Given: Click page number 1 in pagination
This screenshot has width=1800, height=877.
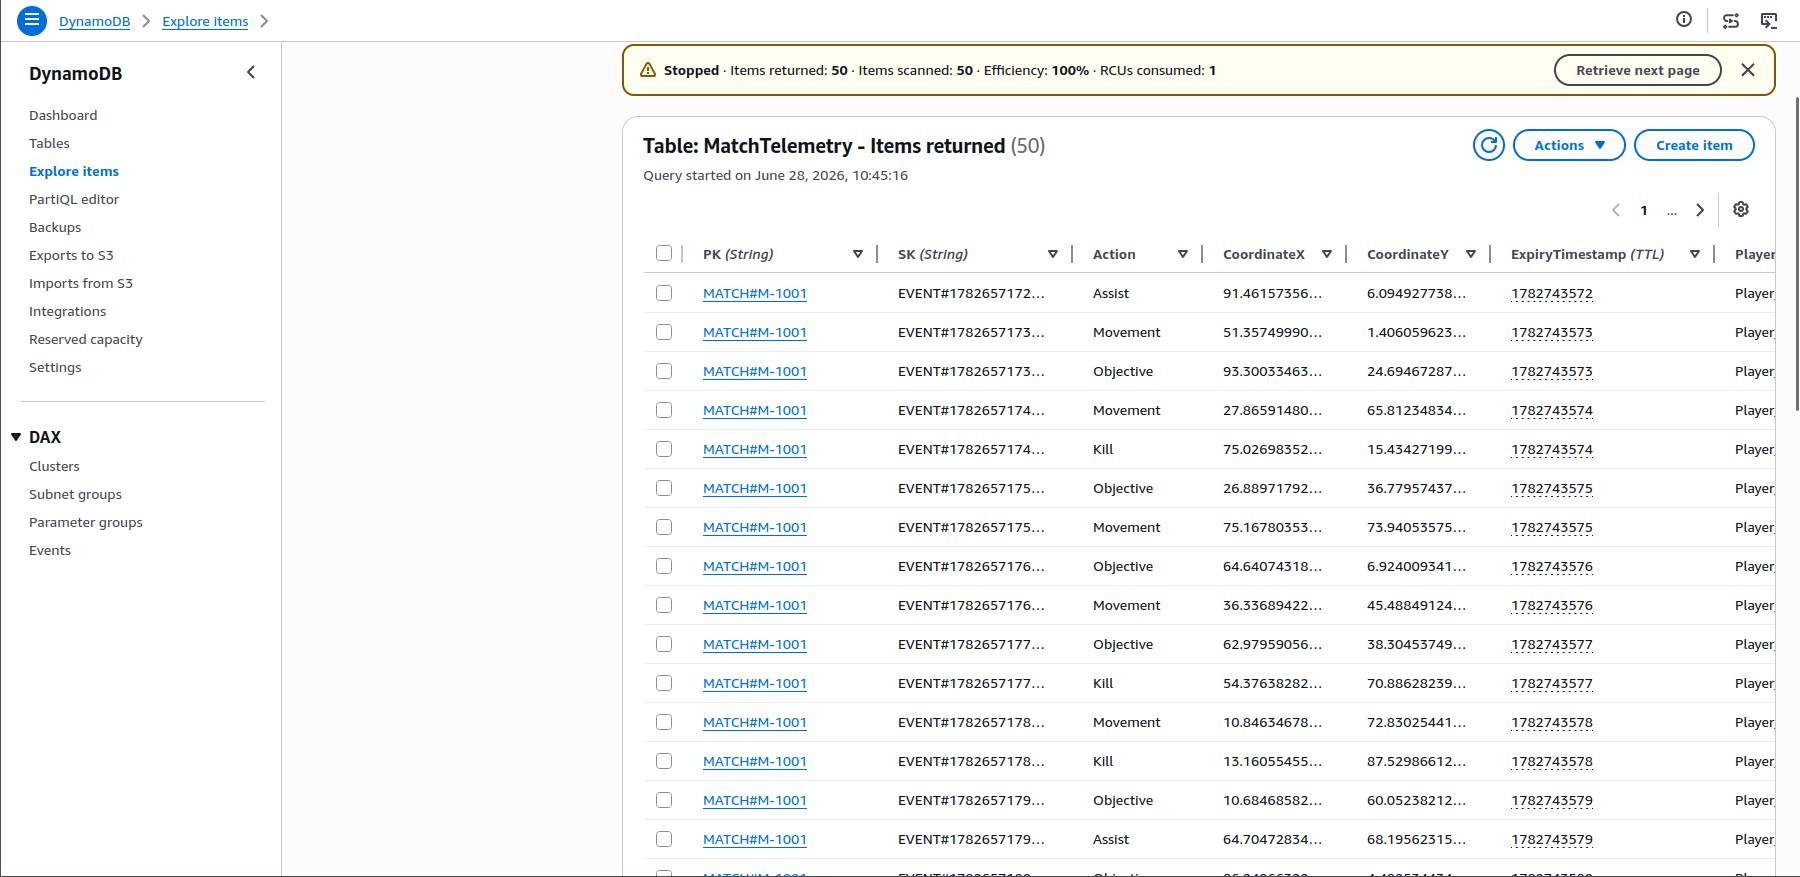Looking at the screenshot, I should [x=1644, y=210].
